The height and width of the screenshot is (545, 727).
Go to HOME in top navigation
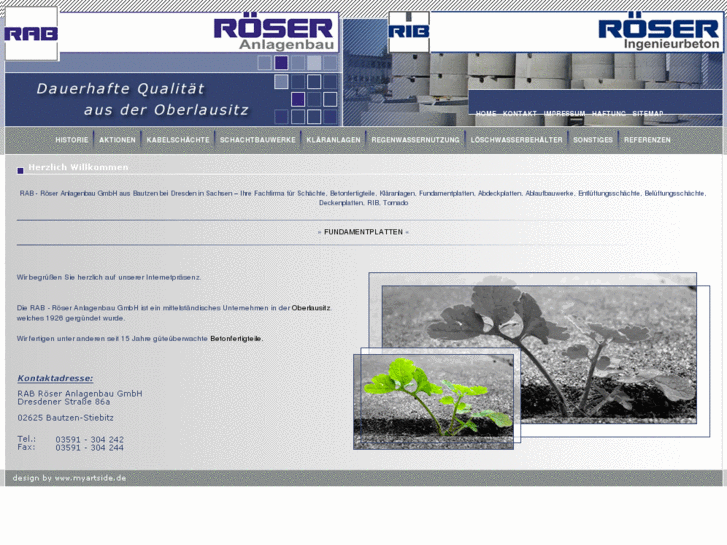pos(485,114)
